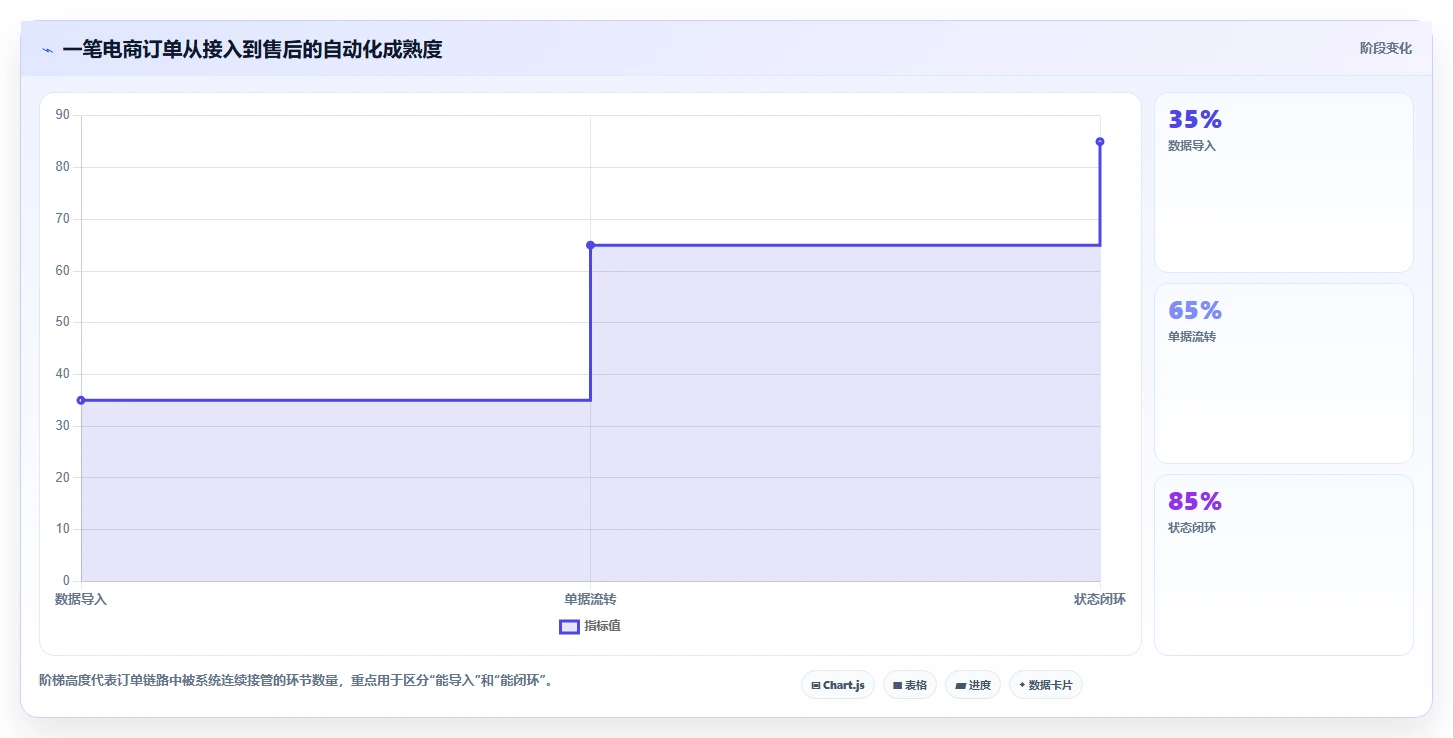Open the 85% 状态闭环 card
The image size is (1453, 738).
(1284, 565)
